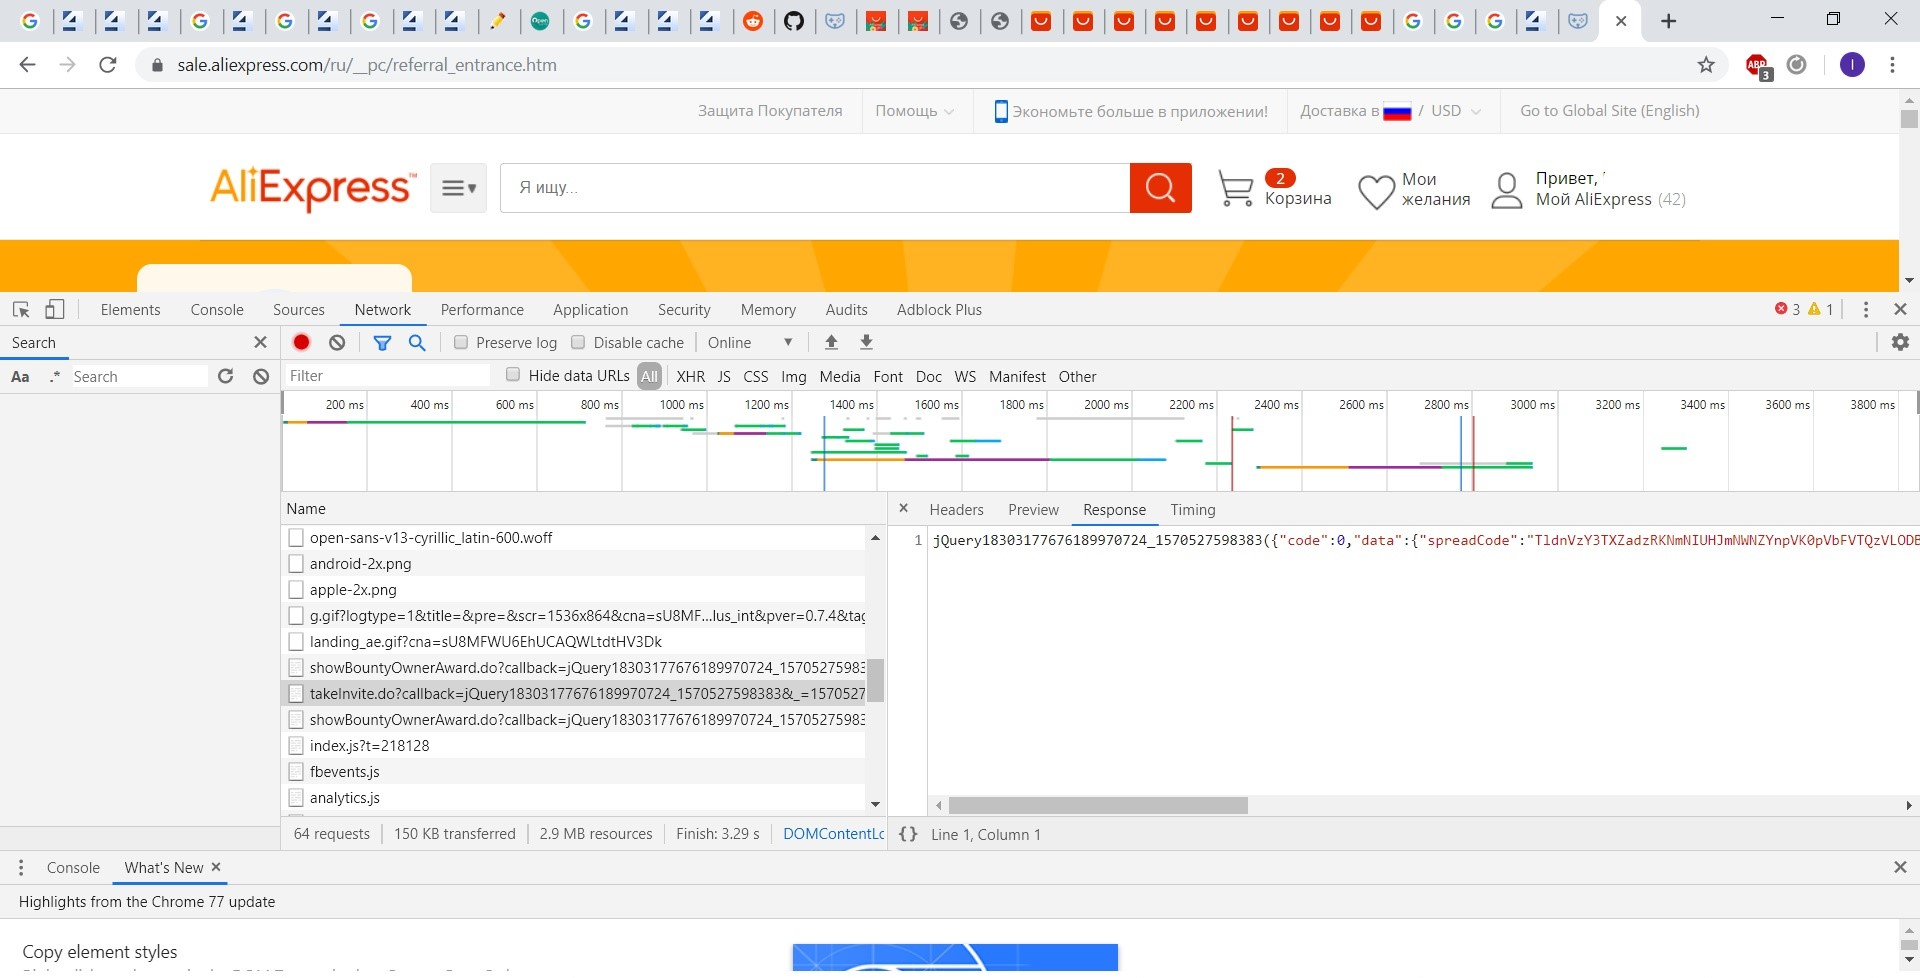This screenshot has height=978, width=1920.
Task: Export HAR file download arrow icon
Action: click(x=867, y=343)
